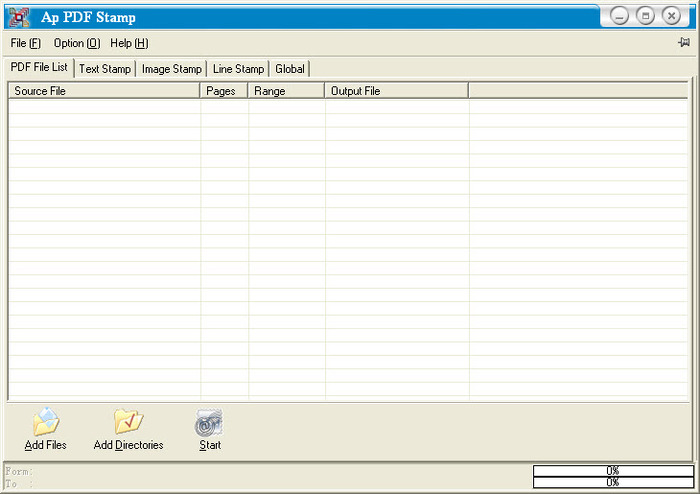
Task: Switch to the Line Stamp tab
Action: click(238, 69)
